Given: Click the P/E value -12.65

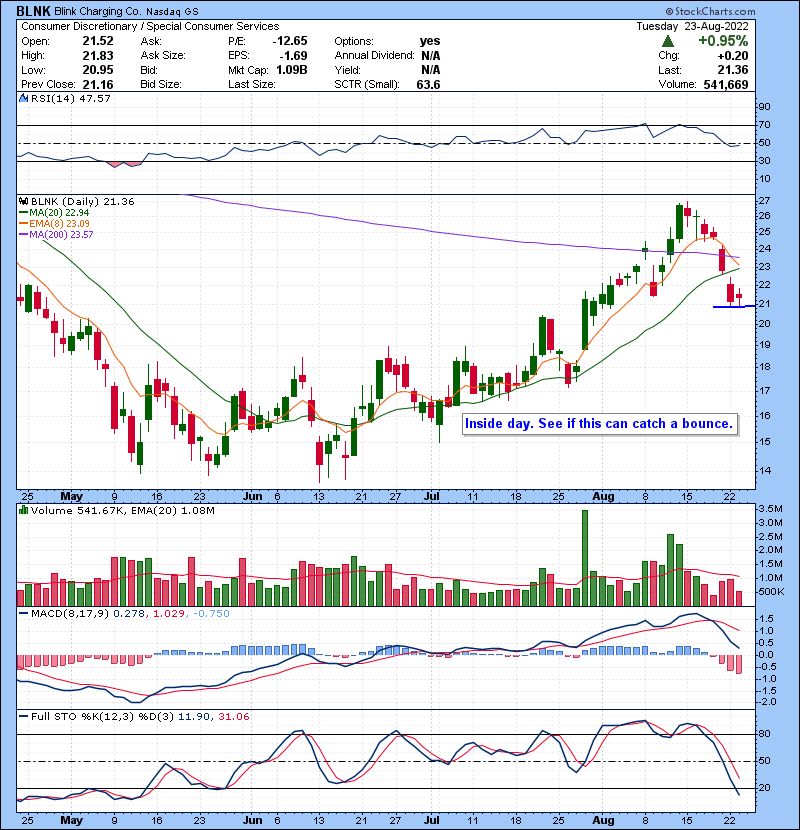Looking at the screenshot, I should [290, 41].
